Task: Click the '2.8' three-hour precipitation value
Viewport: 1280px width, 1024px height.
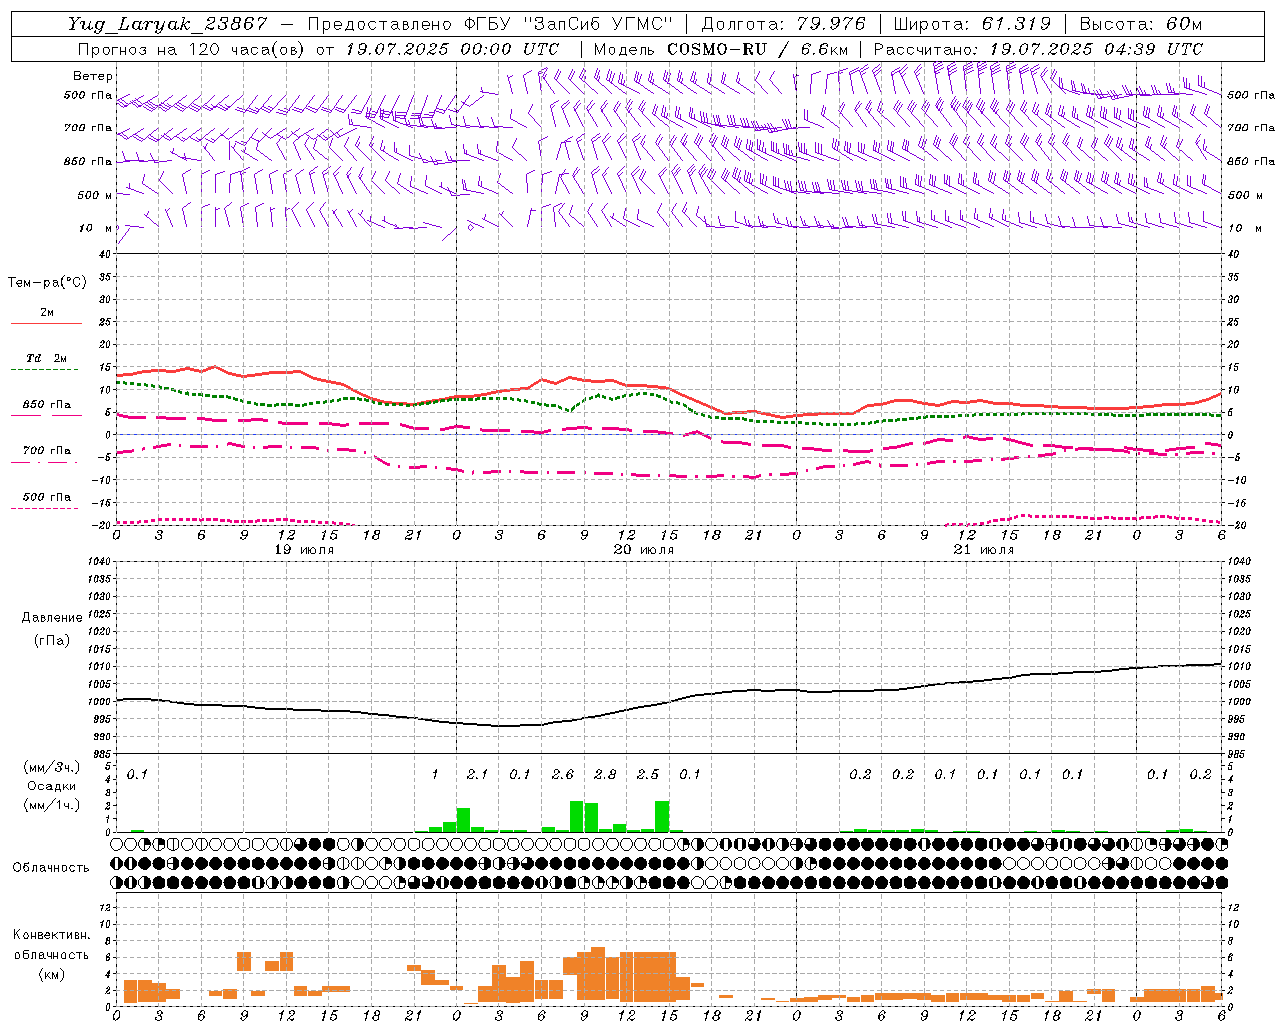Action: pyautogui.click(x=605, y=775)
